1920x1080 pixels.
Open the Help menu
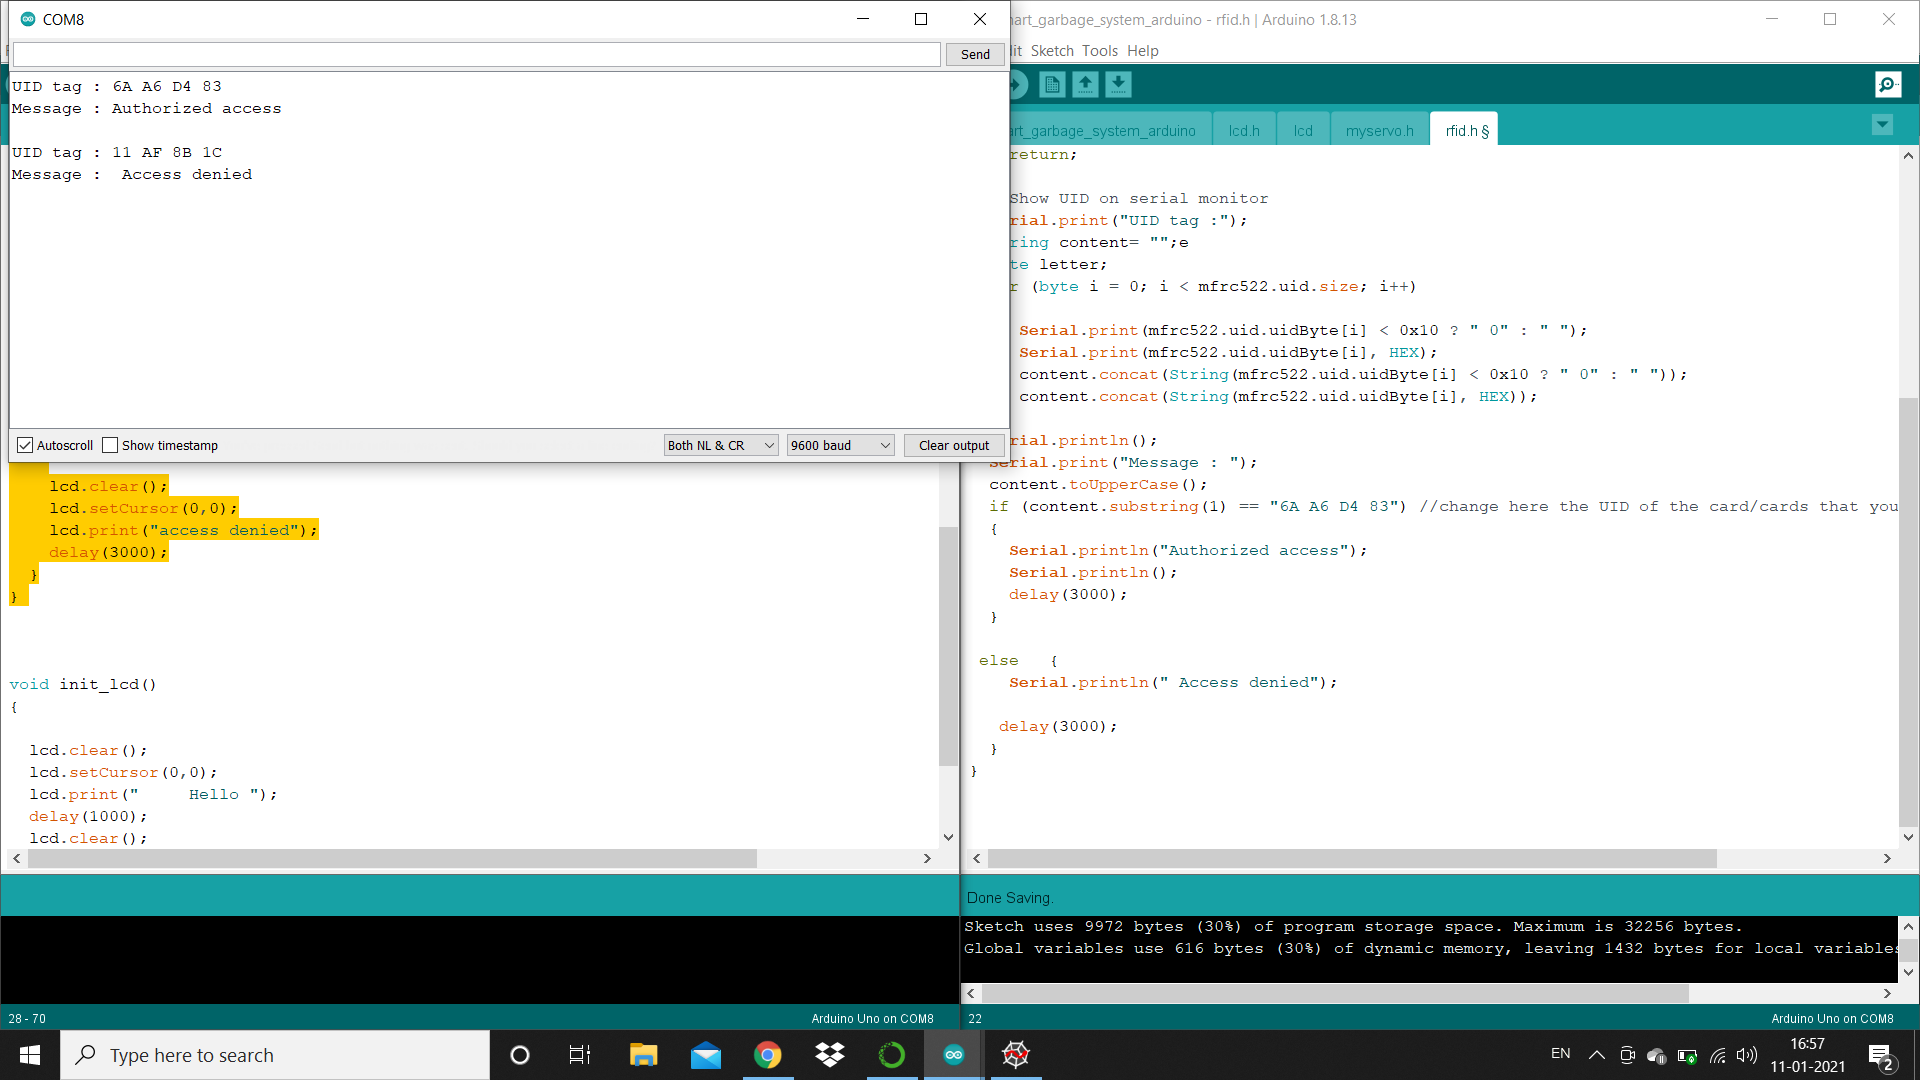click(1143, 51)
